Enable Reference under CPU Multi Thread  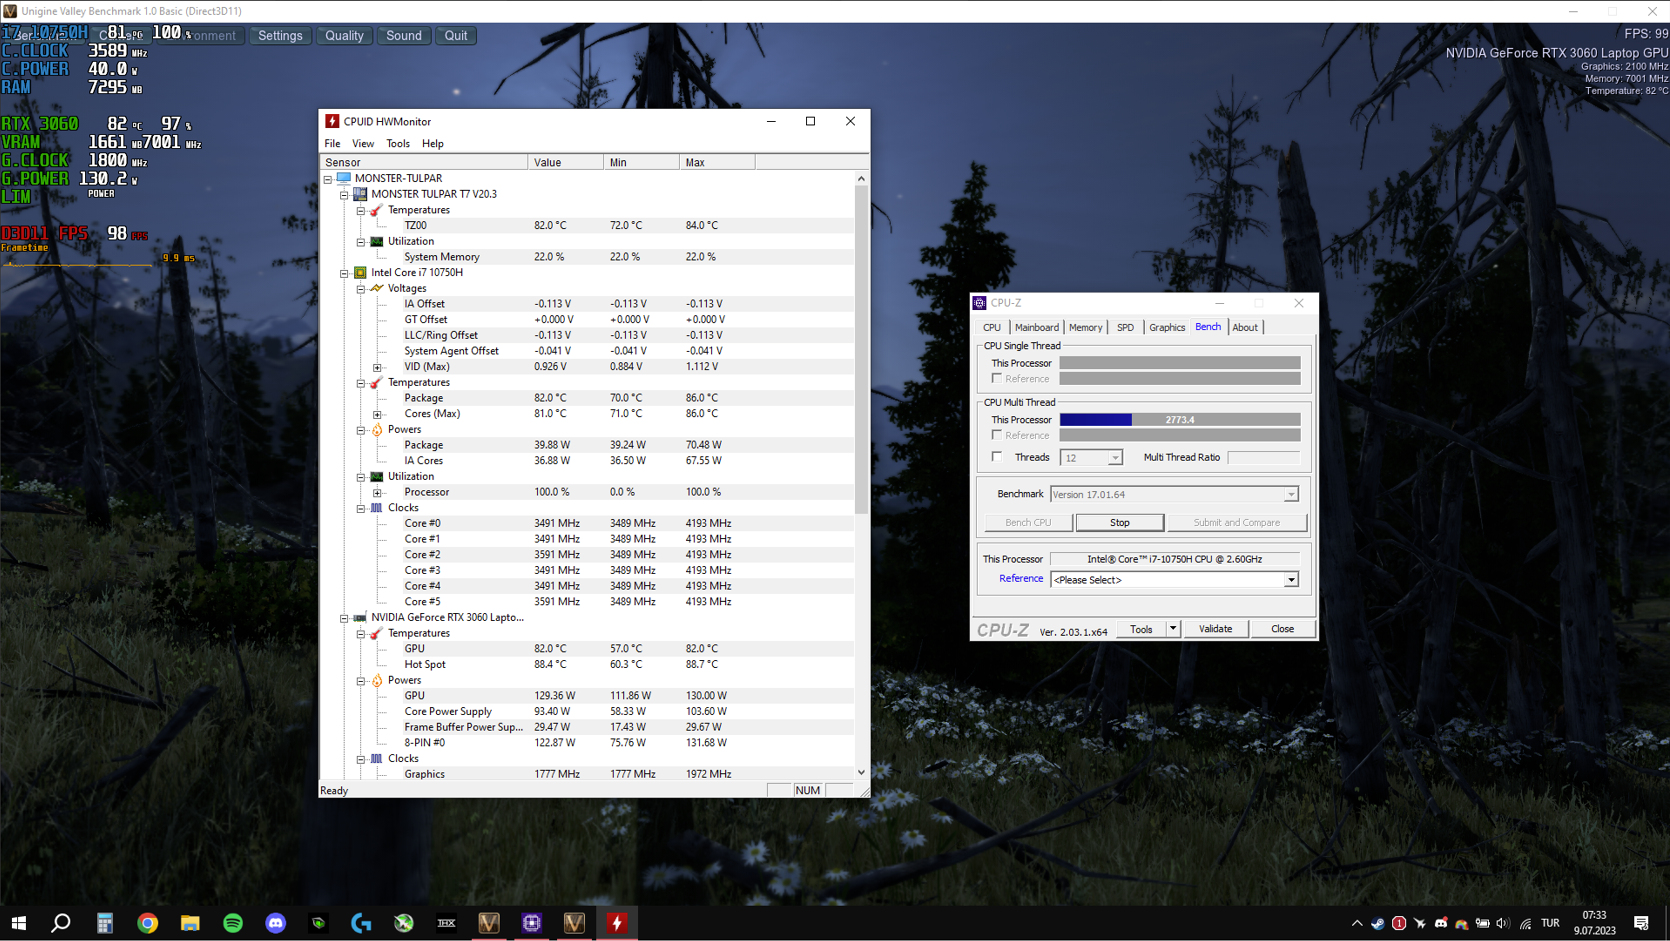pyautogui.click(x=997, y=435)
